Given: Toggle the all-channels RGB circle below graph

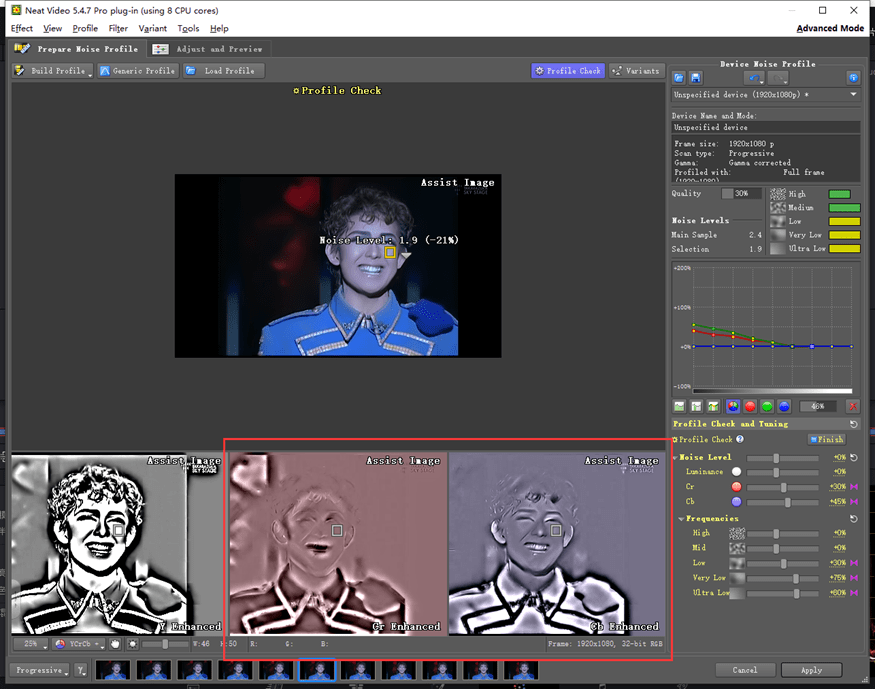Looking at the screenshot, I should 732,407.
